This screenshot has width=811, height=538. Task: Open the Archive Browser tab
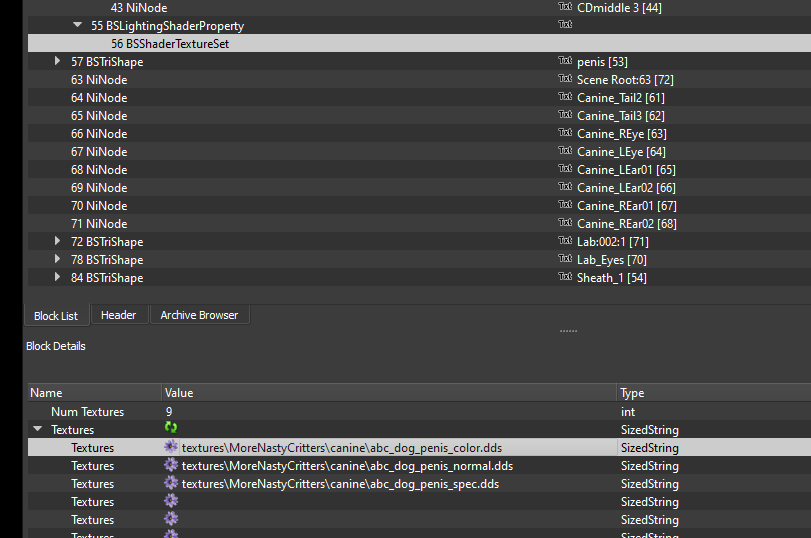pyautogui.click(x=199, y=315)
